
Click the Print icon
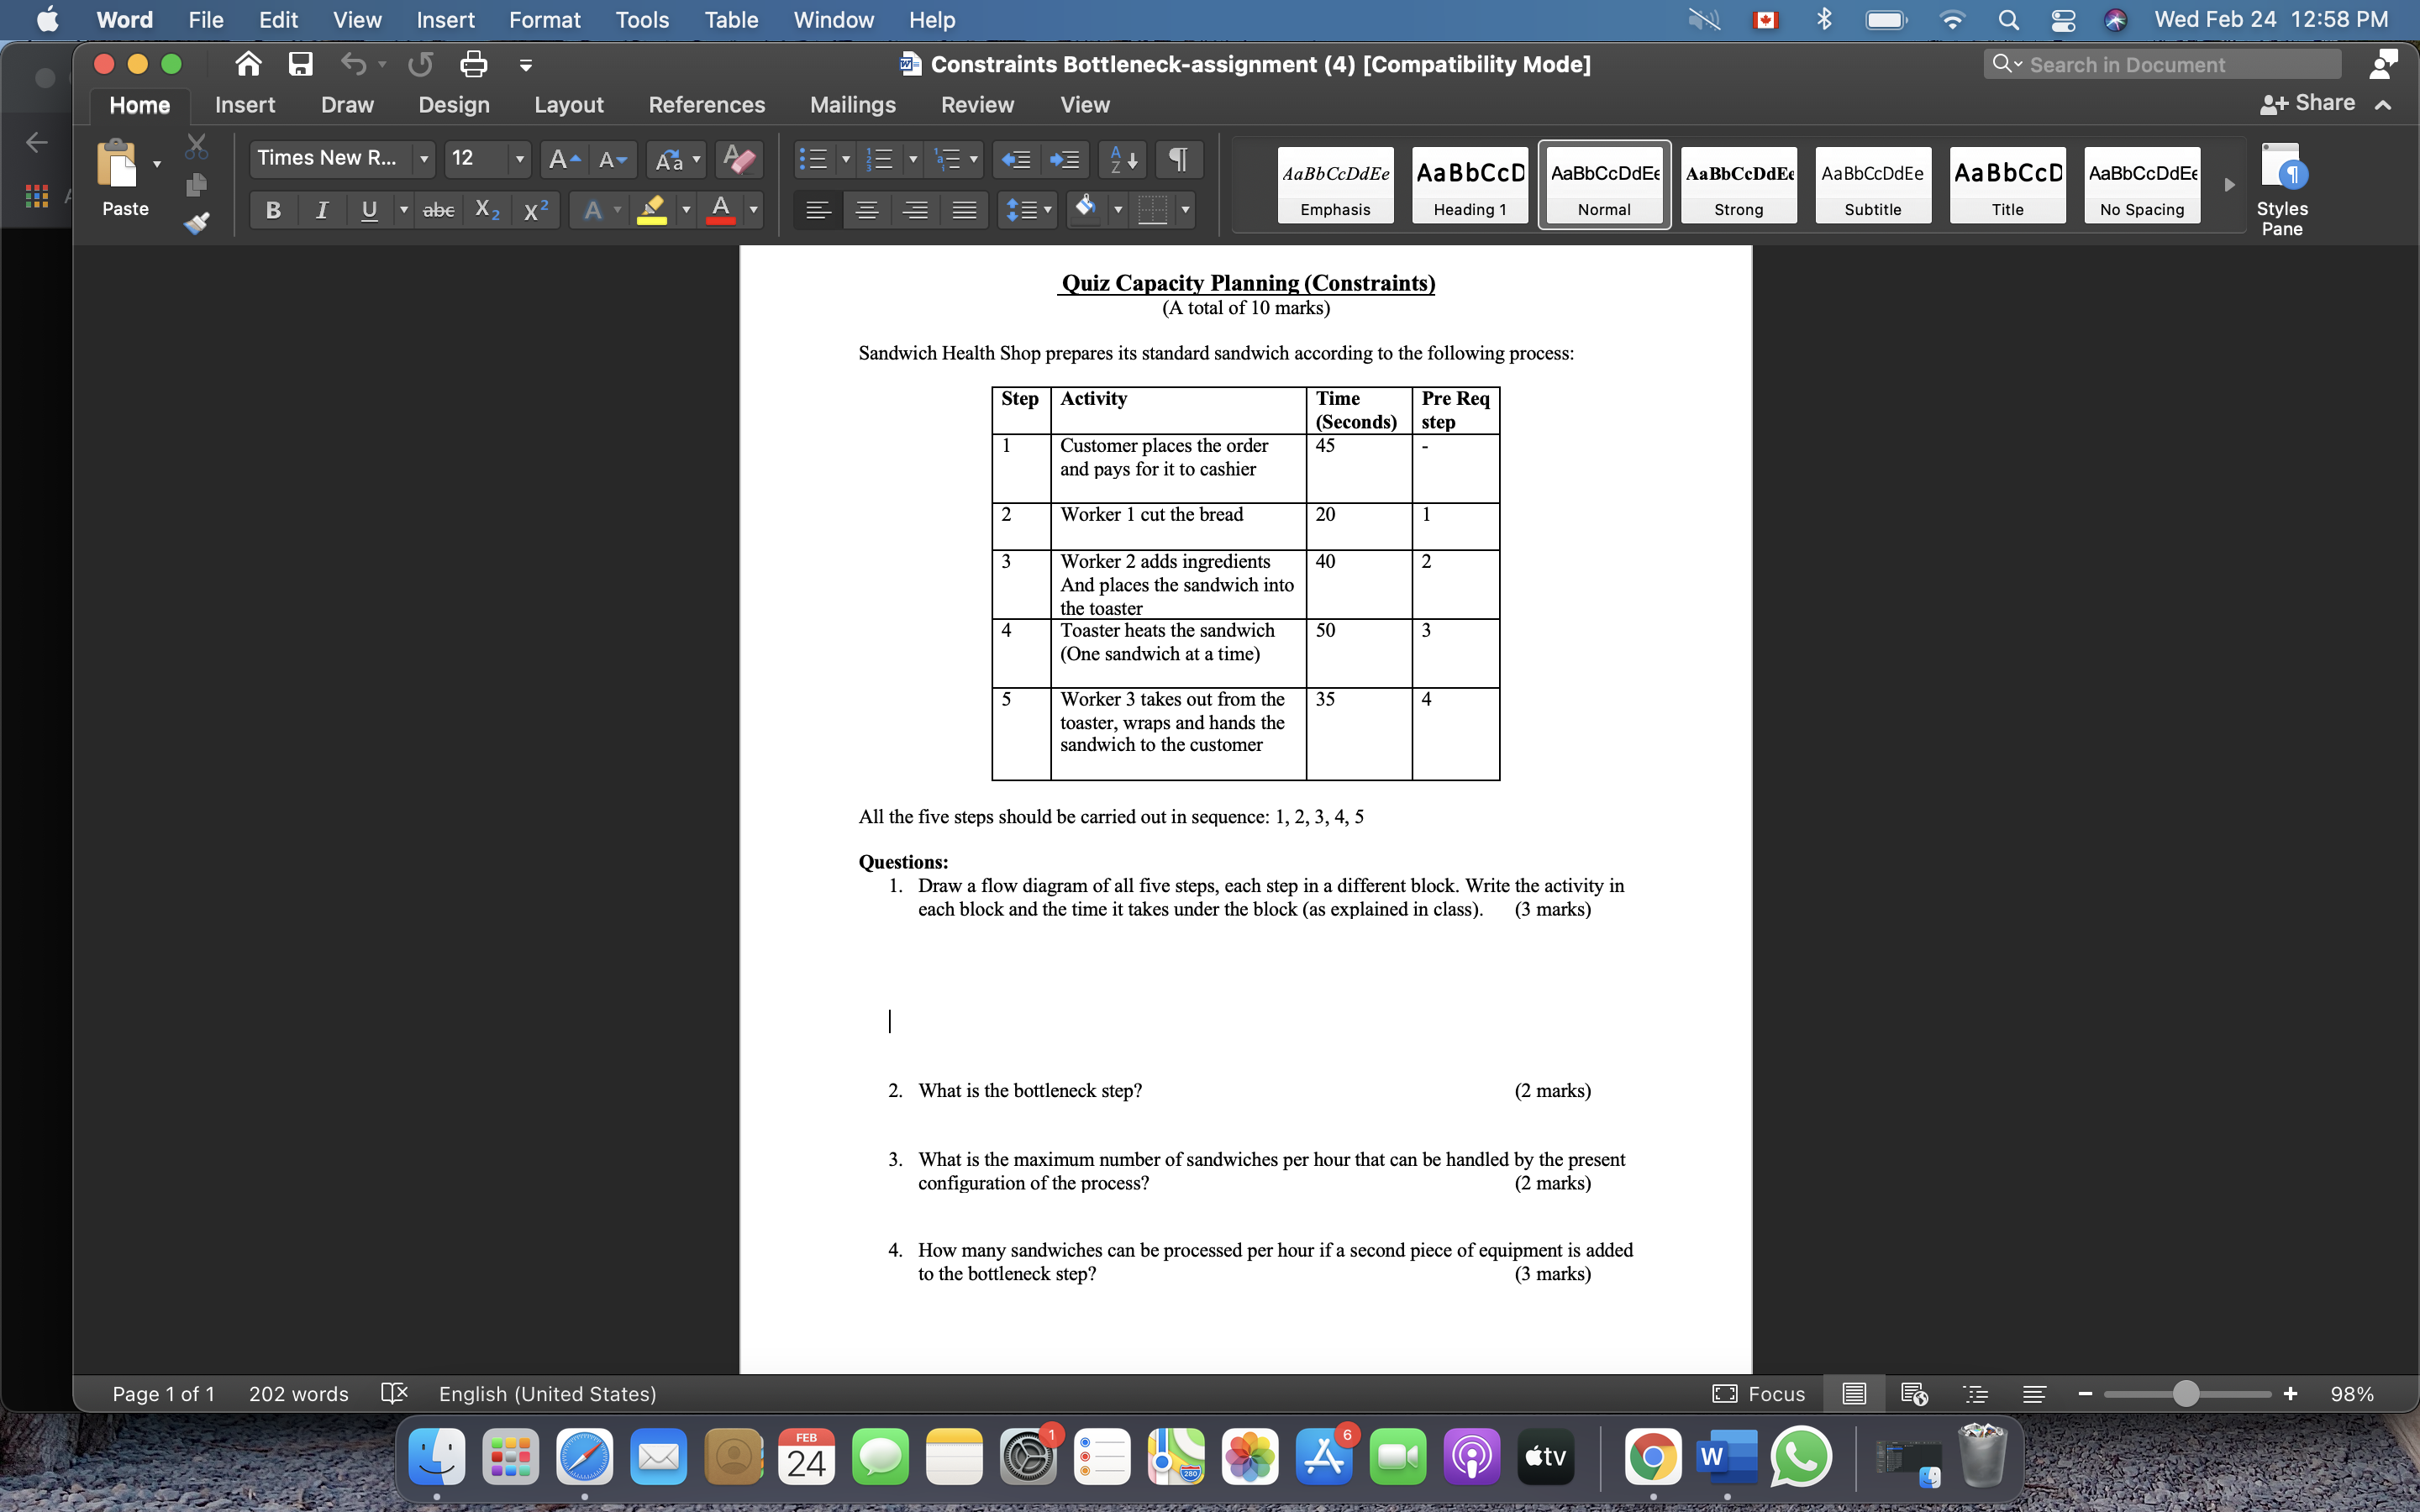473,64
